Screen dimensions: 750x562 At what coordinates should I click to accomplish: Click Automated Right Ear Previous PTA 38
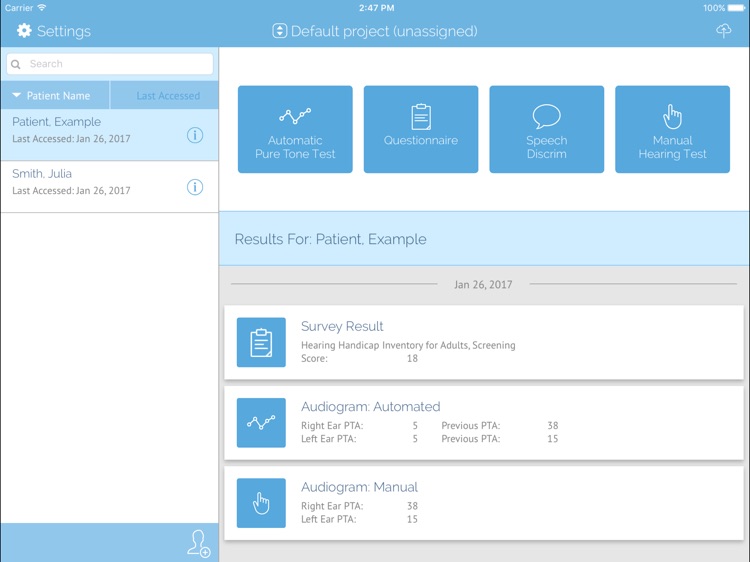(552, 425)
